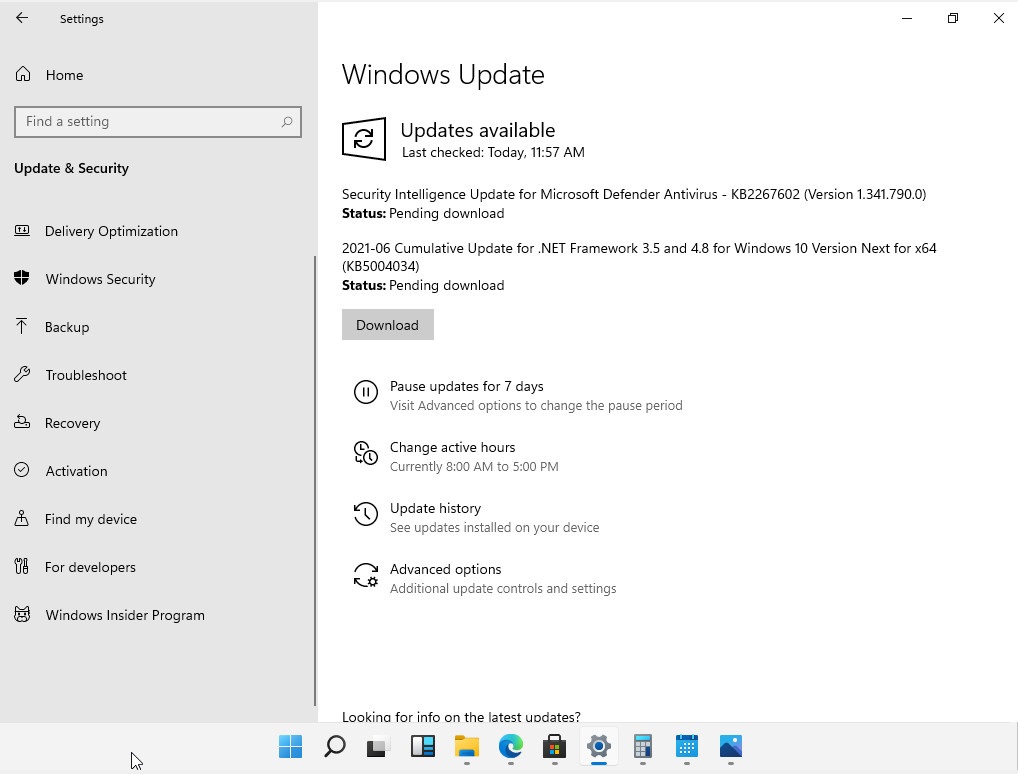Click the Download button
The image size is (1018, 774).
click(x=388, y=325)
